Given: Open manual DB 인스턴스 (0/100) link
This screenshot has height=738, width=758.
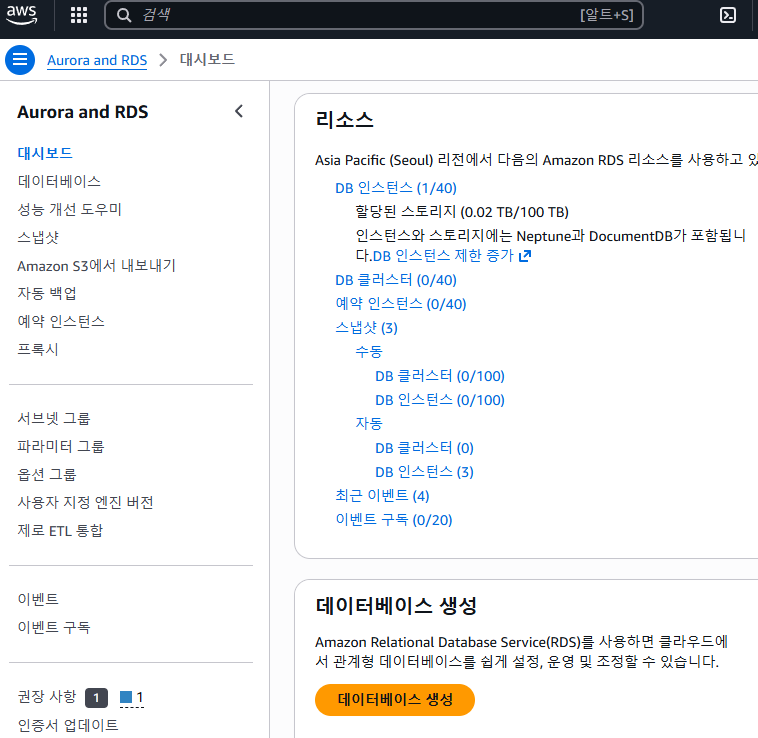Looking at the screenshot, I should pos(440,400).
